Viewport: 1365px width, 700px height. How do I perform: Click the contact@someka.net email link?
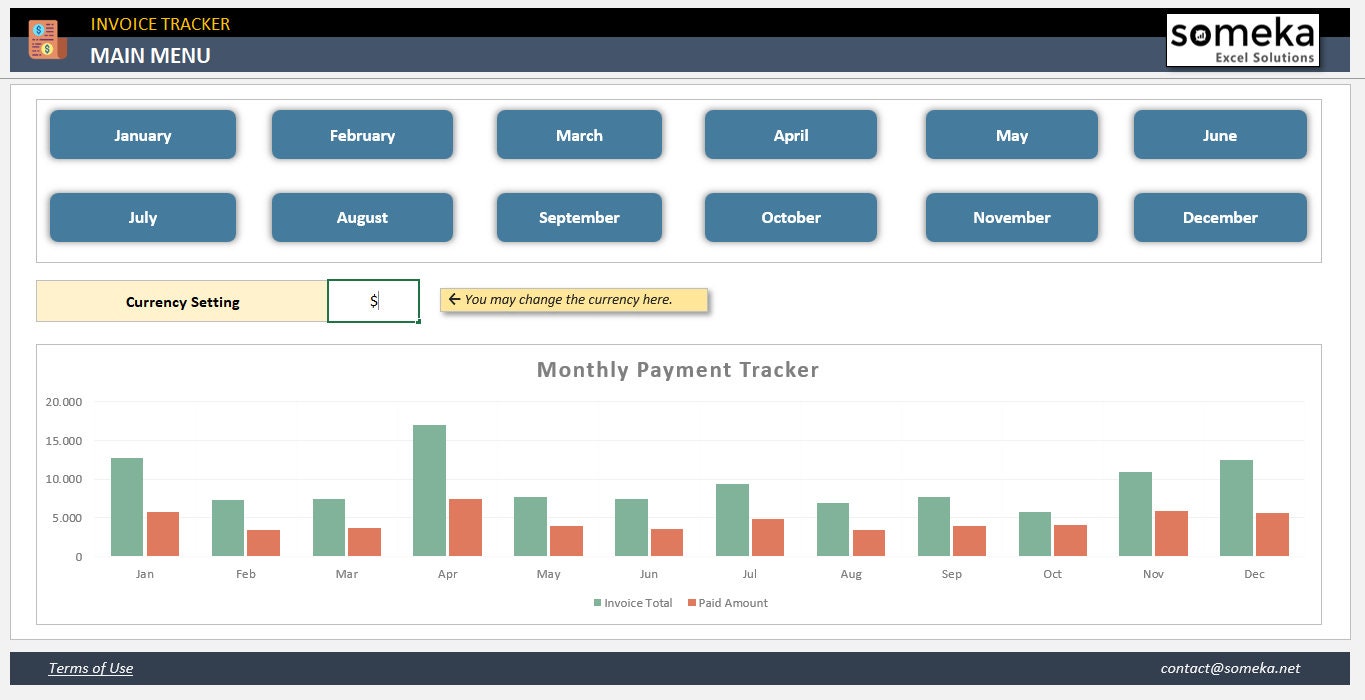1230,668
